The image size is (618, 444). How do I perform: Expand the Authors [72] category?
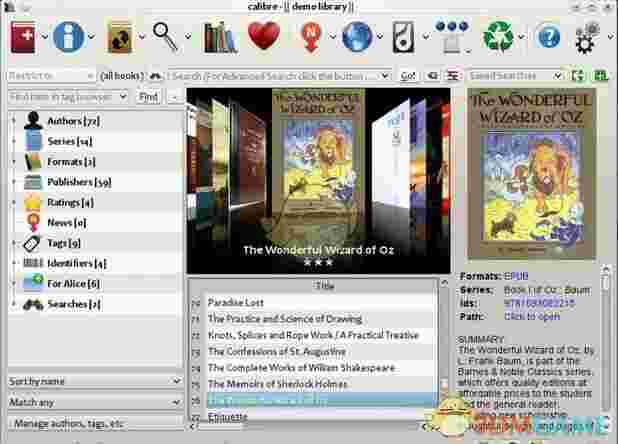pyautogui.click(x=14, y=121)
